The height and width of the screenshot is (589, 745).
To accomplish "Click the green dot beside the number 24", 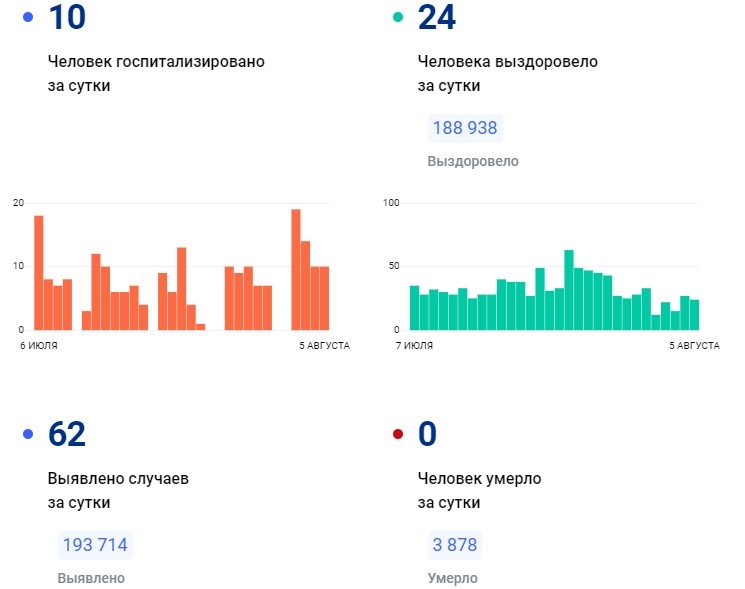I will (x=398, y=18).
